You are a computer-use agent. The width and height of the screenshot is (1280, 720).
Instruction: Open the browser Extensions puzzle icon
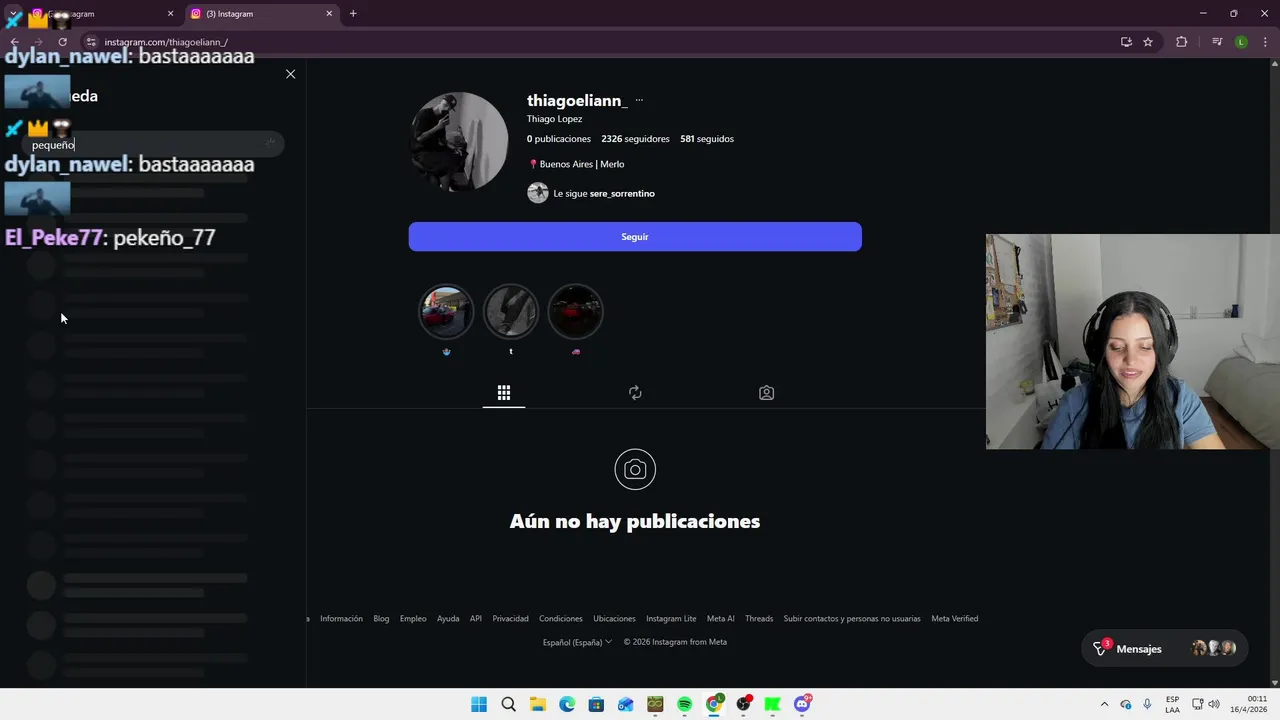tap(1181, 42)
